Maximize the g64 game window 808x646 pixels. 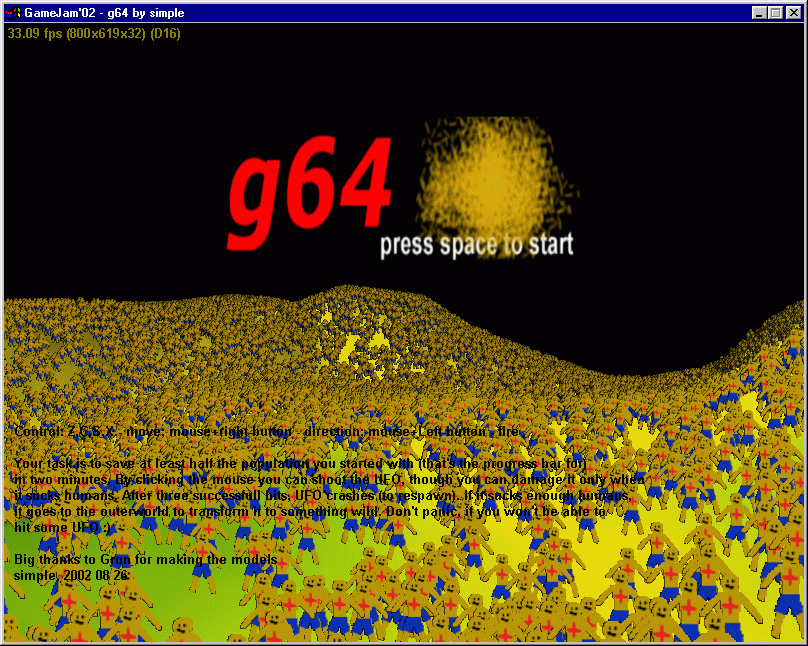click(x=775, y=13)
